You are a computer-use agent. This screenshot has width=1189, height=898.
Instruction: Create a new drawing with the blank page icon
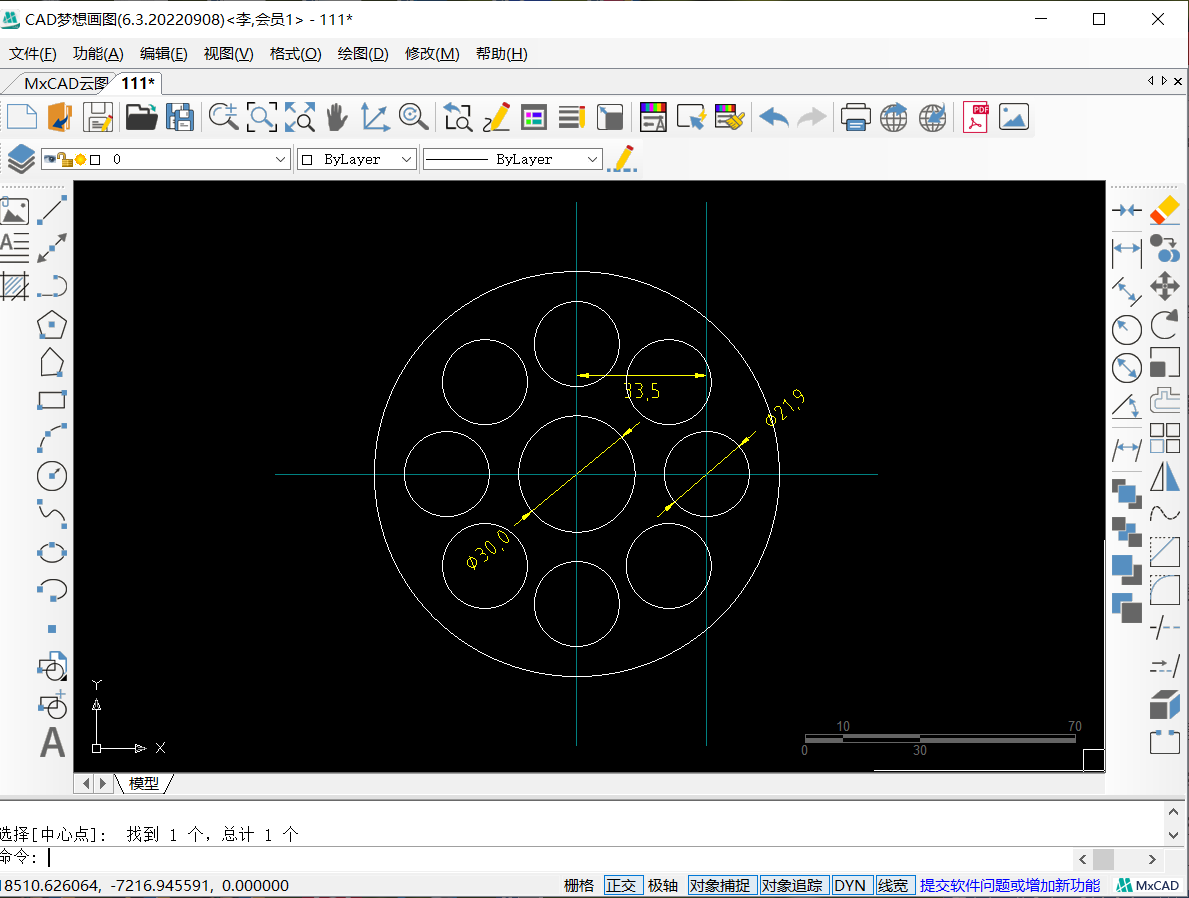click(22, 118)
